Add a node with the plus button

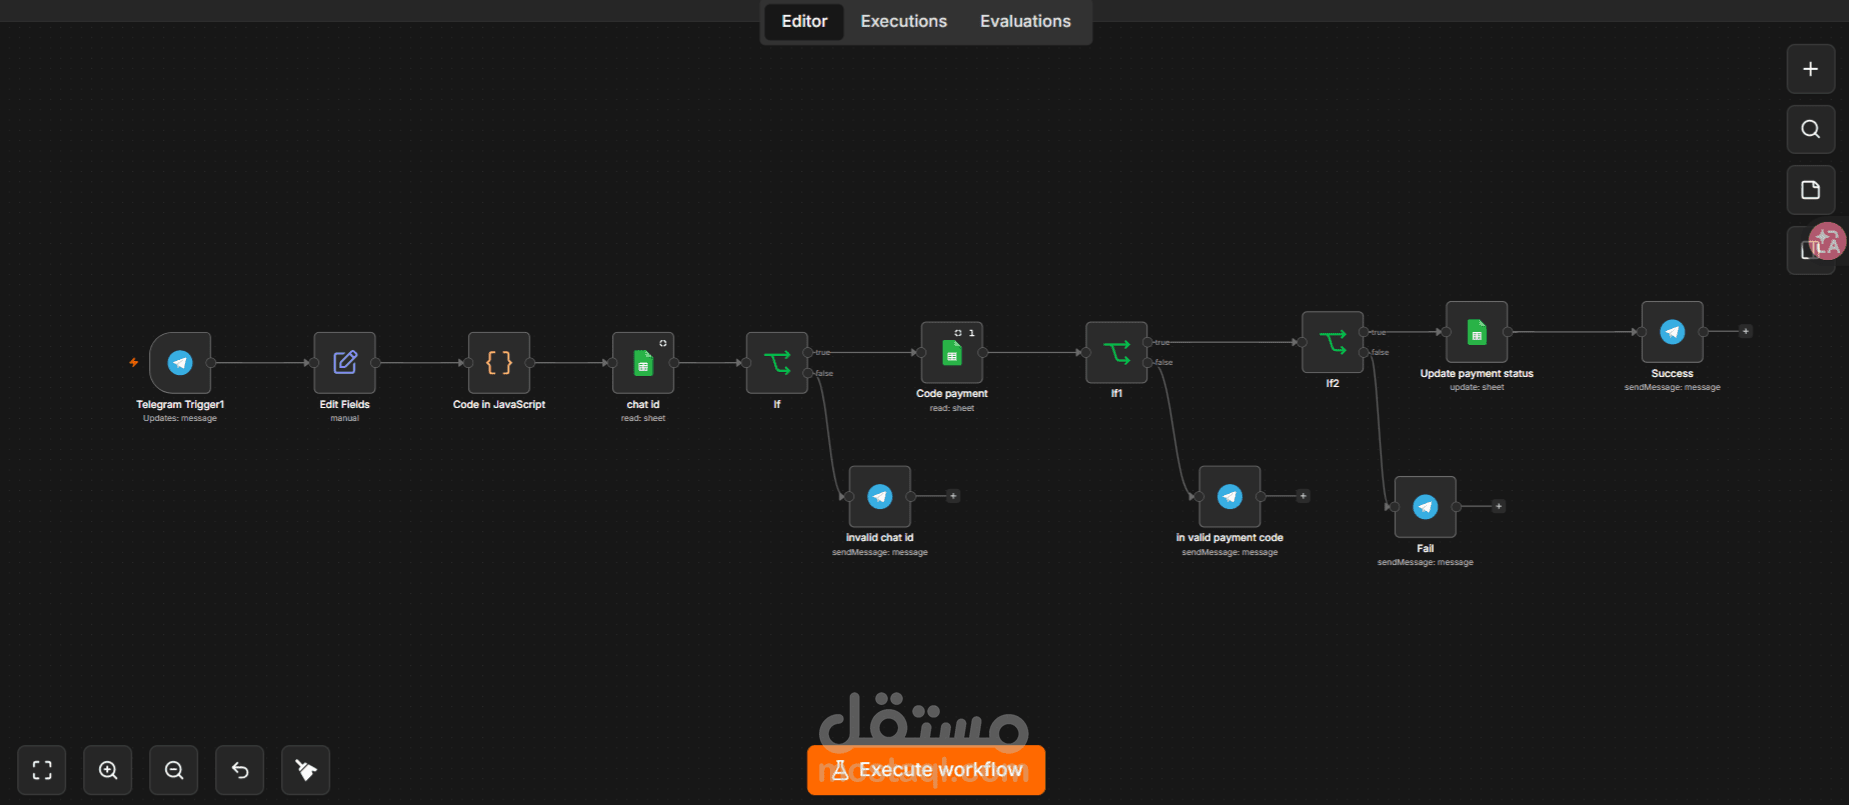pyautogui.click(x=1810, y=69)
